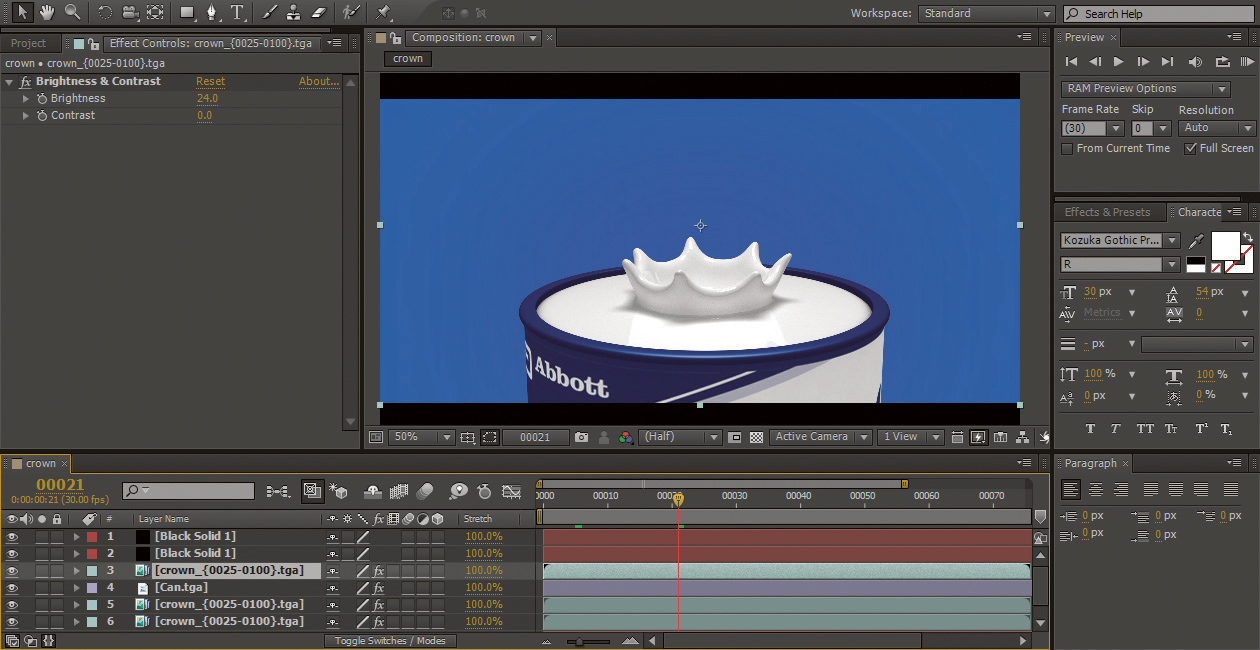The height and width of the screenshot is (650, 1260).
Task: Open the Kozuka Gothic font dropdown
Action: tap(1120, 240)
